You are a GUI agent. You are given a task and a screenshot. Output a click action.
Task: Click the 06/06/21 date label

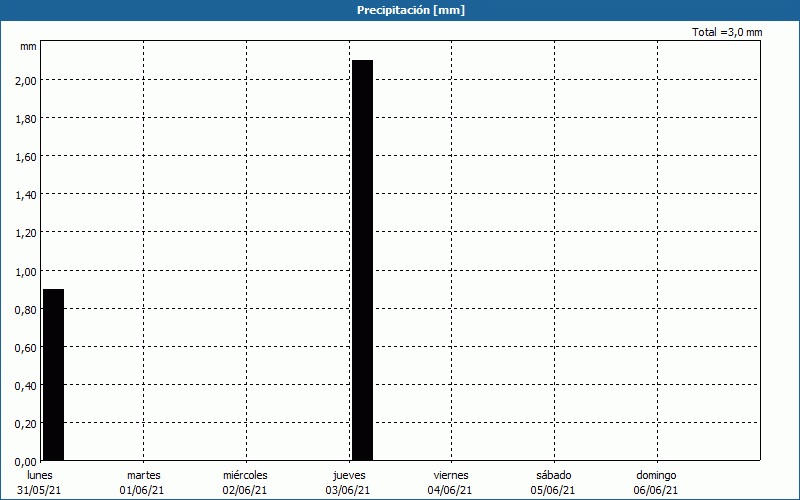click(656, 490)
